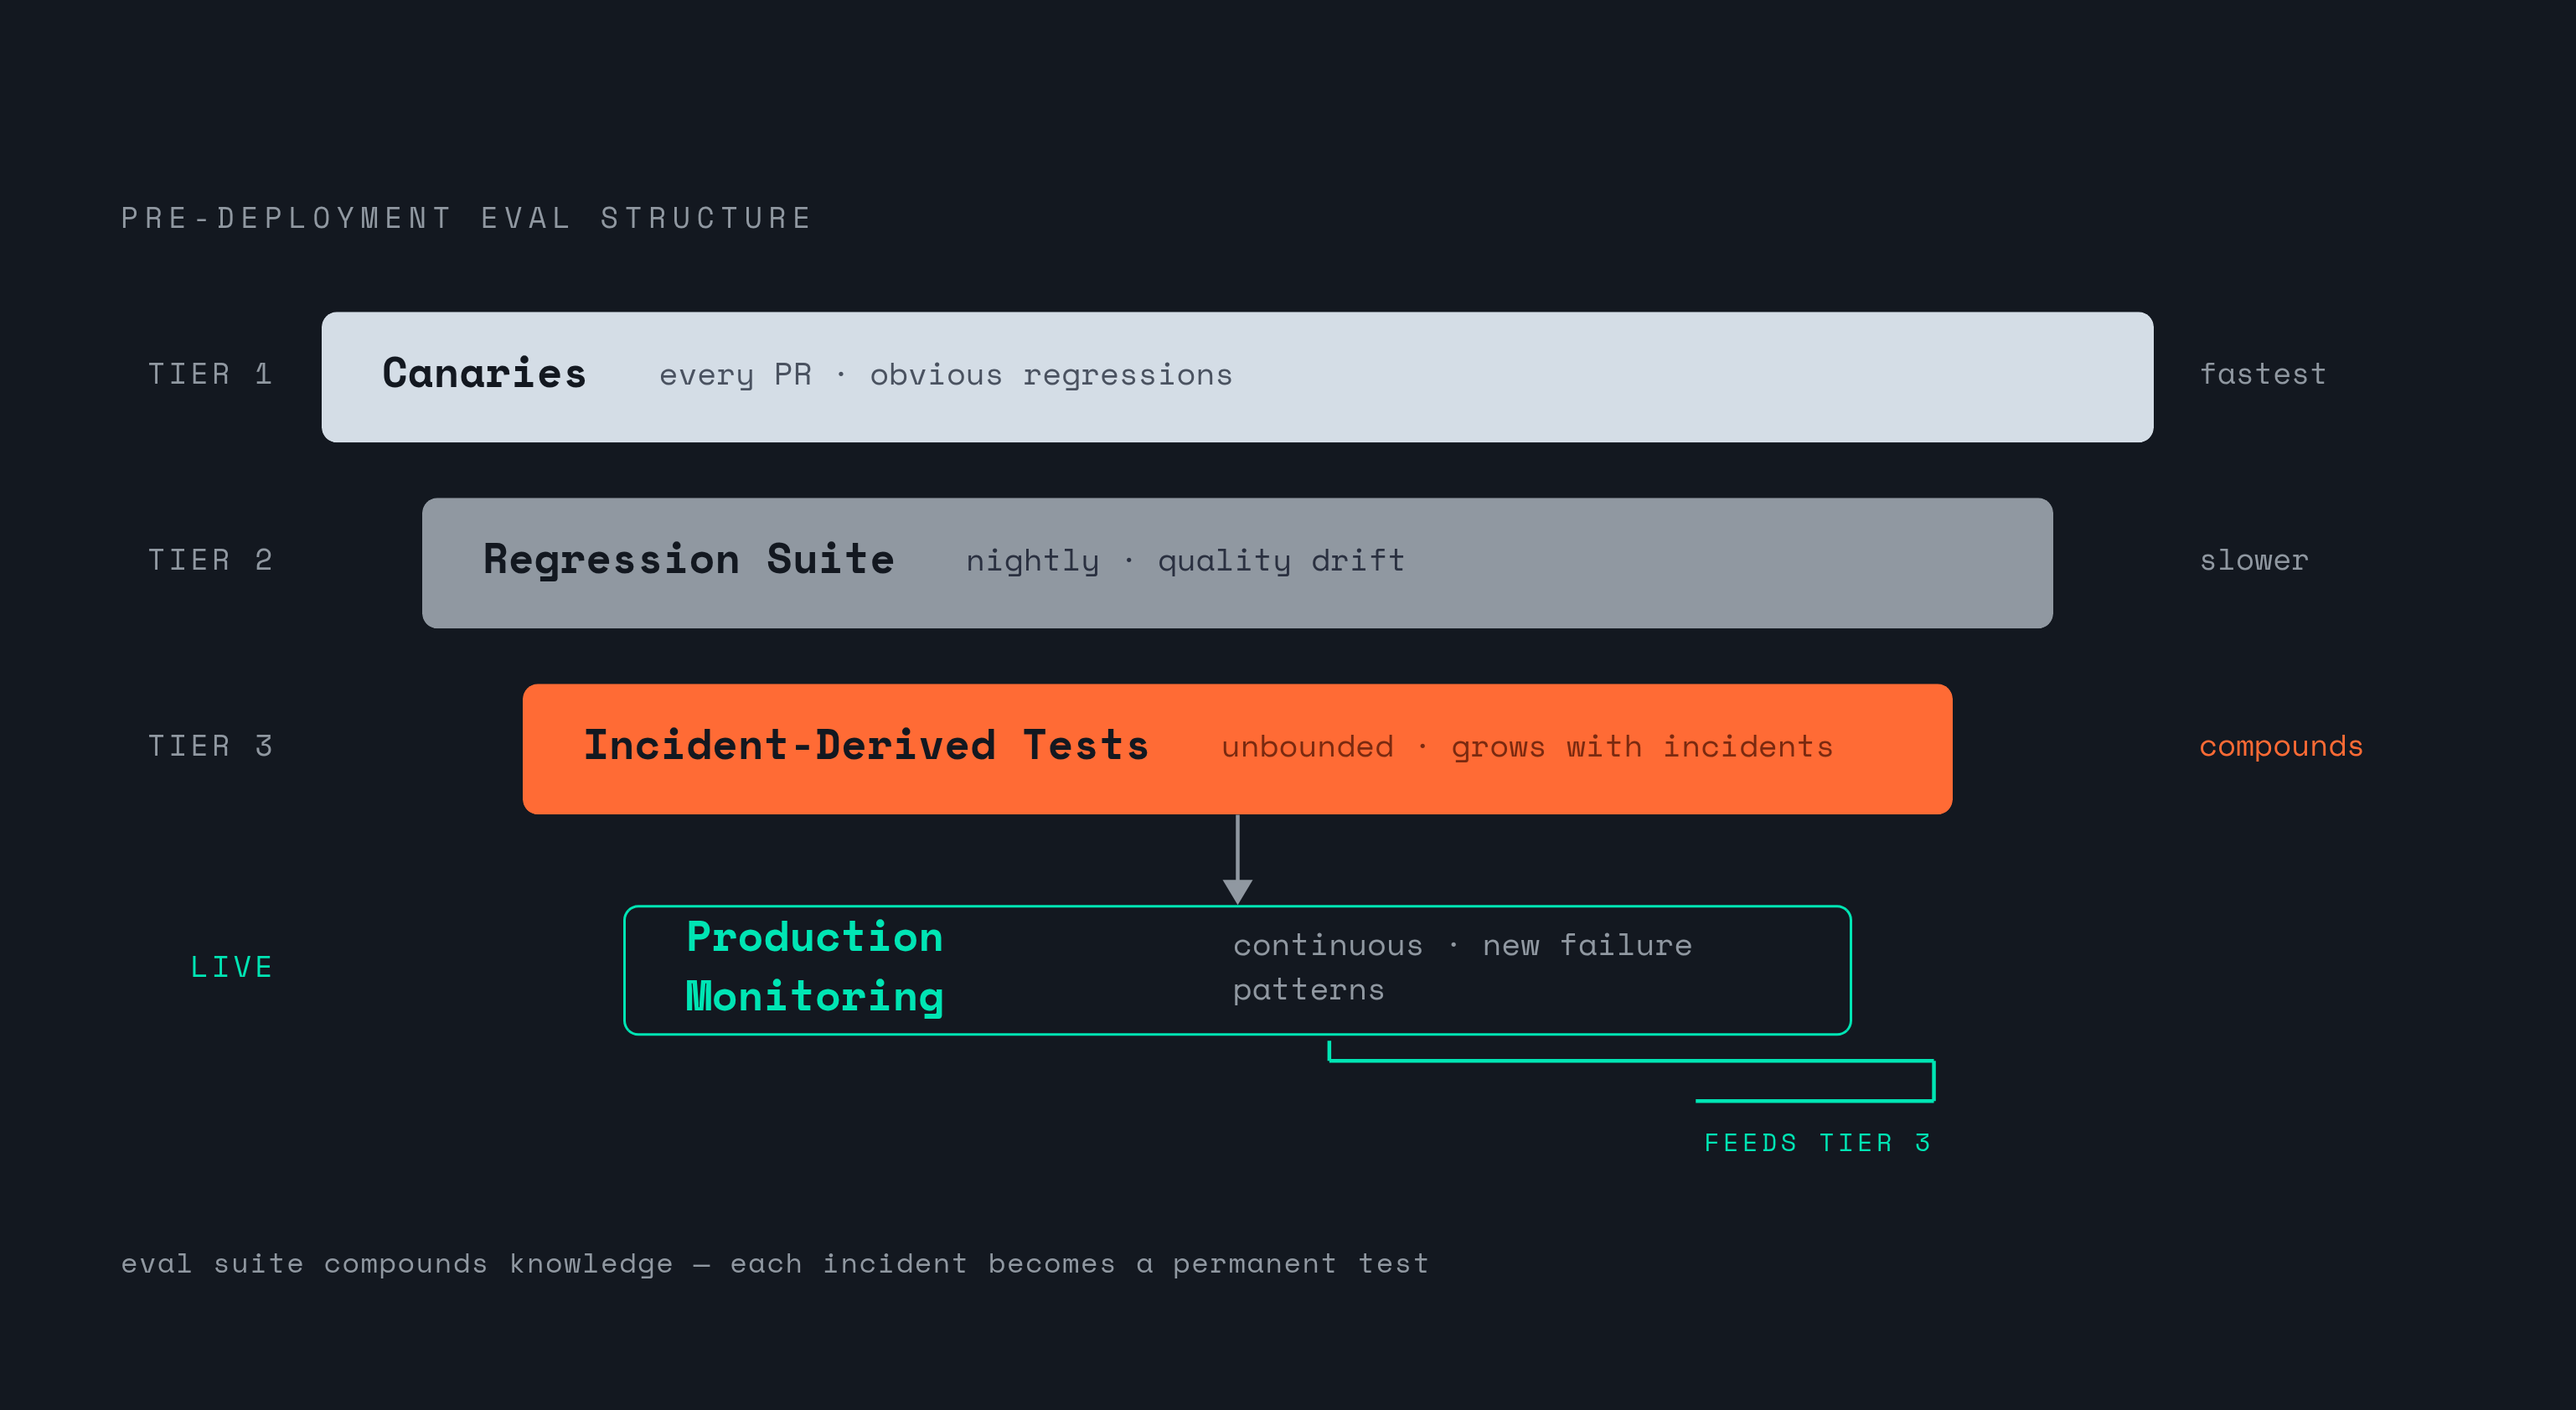This screenshot has width=2576, height=1410.
Task: Click the 'FEEDS TIER 3' label
Action: point(1818,1143)
